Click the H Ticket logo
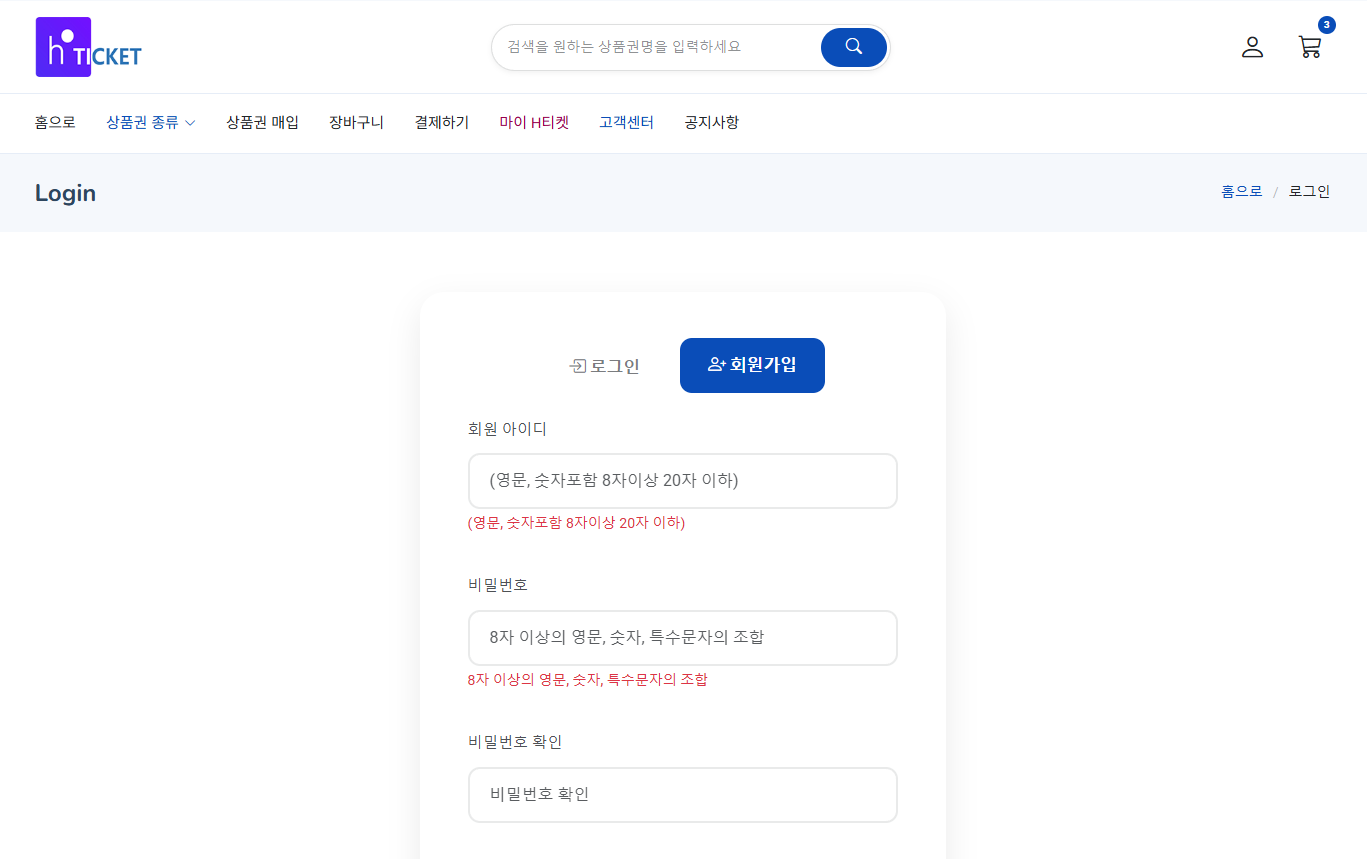 click(x=89, y=47)
